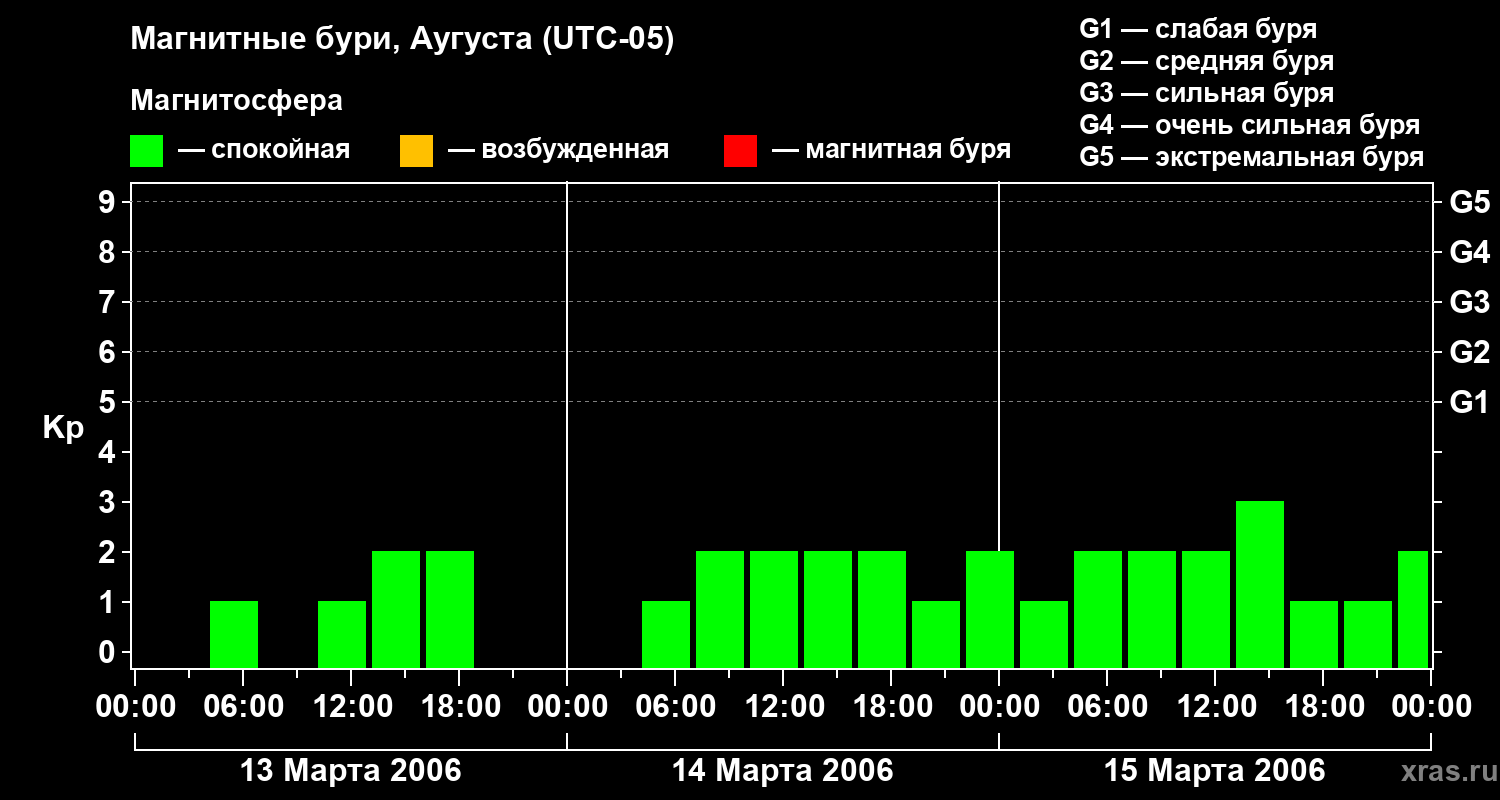The width and height of the screenshot is (1500, 800).
Task: Click the green 'спокойная' legend swatch
Action: tap(147, 151)
